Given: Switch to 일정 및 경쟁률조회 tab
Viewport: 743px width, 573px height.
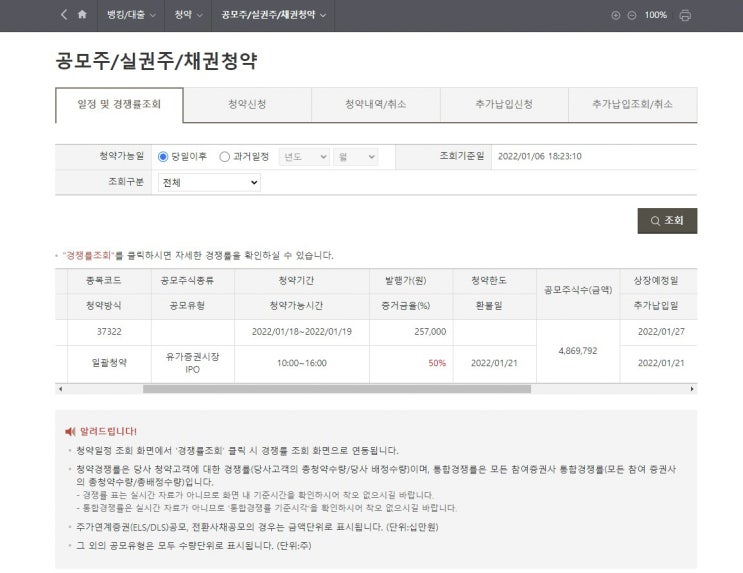Looking at the screenshot, I should click(119, 104).
